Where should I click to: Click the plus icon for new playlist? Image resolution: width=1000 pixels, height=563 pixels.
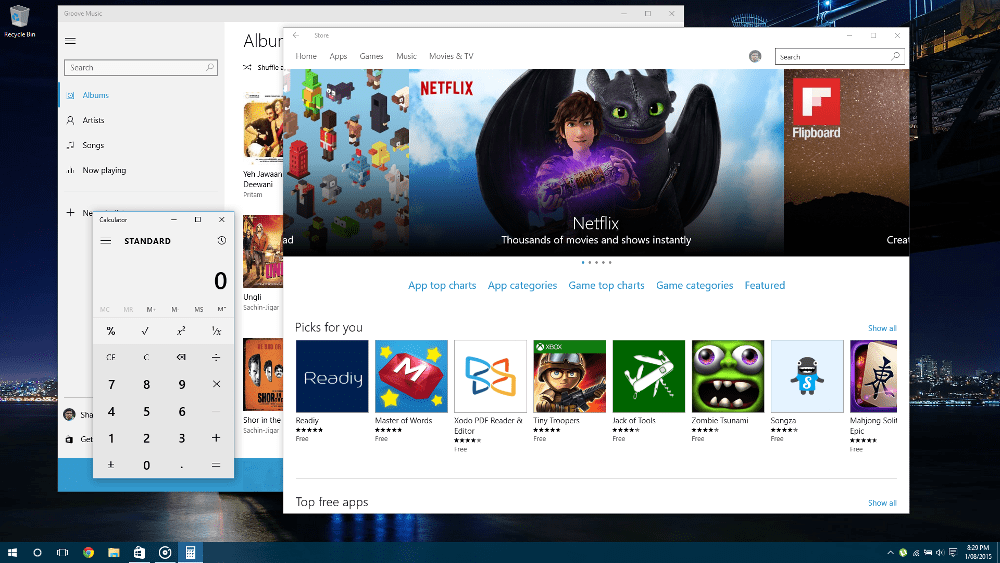click(x=70, y=212)
